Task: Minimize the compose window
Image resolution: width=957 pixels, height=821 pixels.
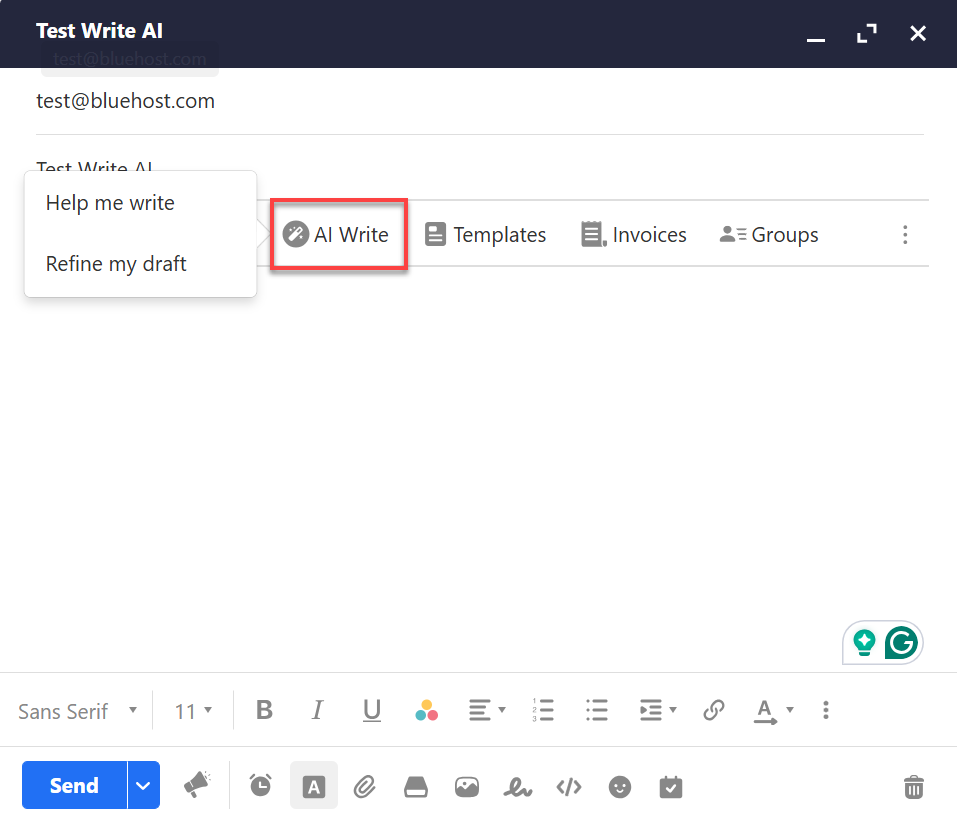Action: click(816, 39)
